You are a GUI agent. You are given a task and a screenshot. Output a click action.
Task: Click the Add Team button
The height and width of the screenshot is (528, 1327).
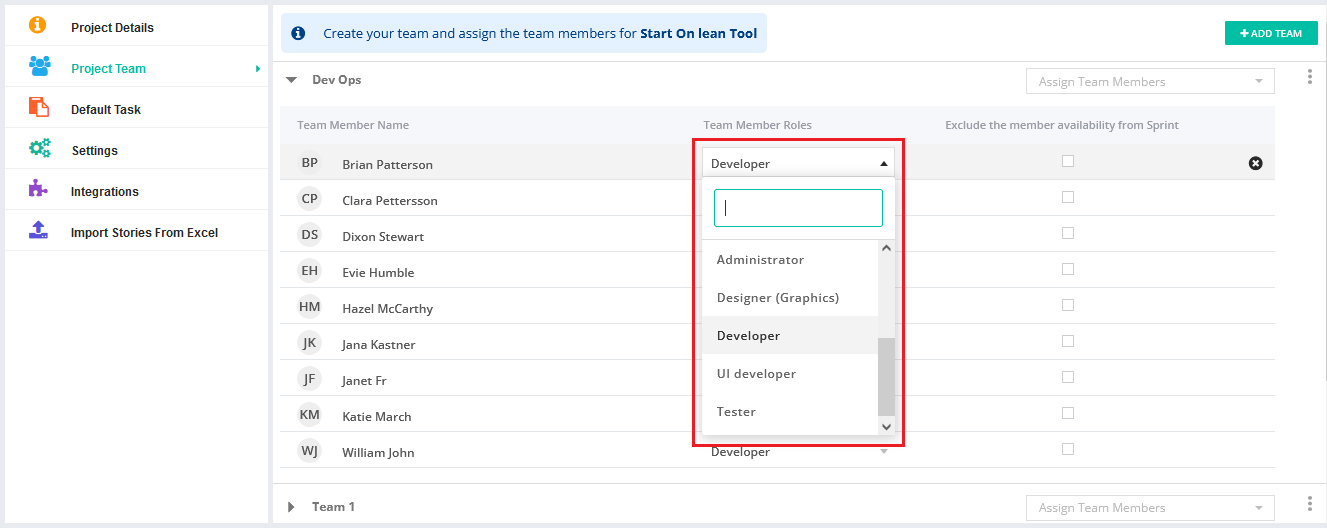[x=1271, y=33]
